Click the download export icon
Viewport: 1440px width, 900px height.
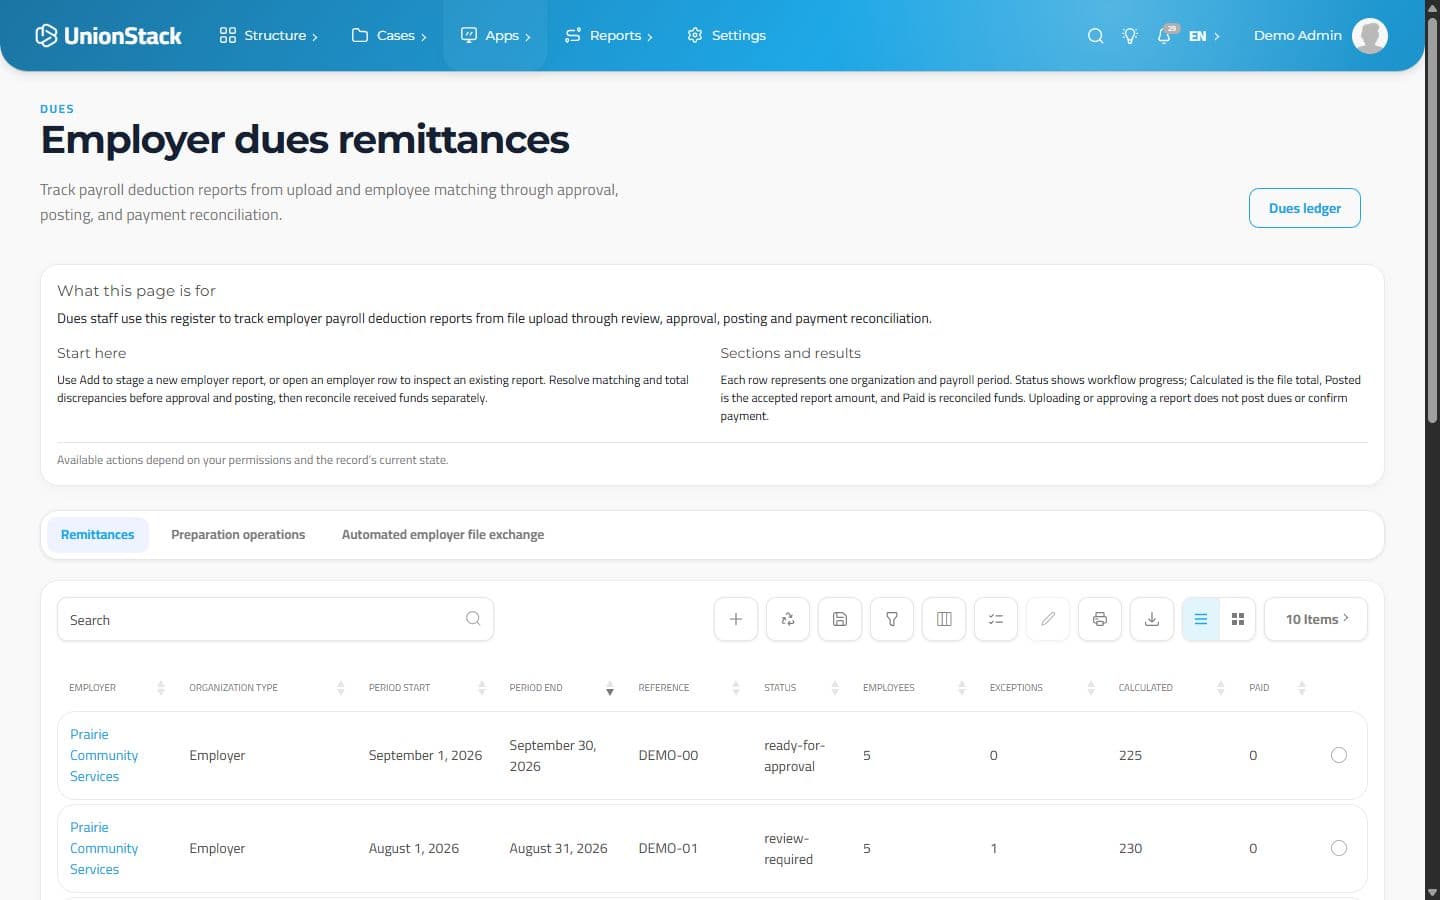pyautogui.click(x=1152, y=620)
